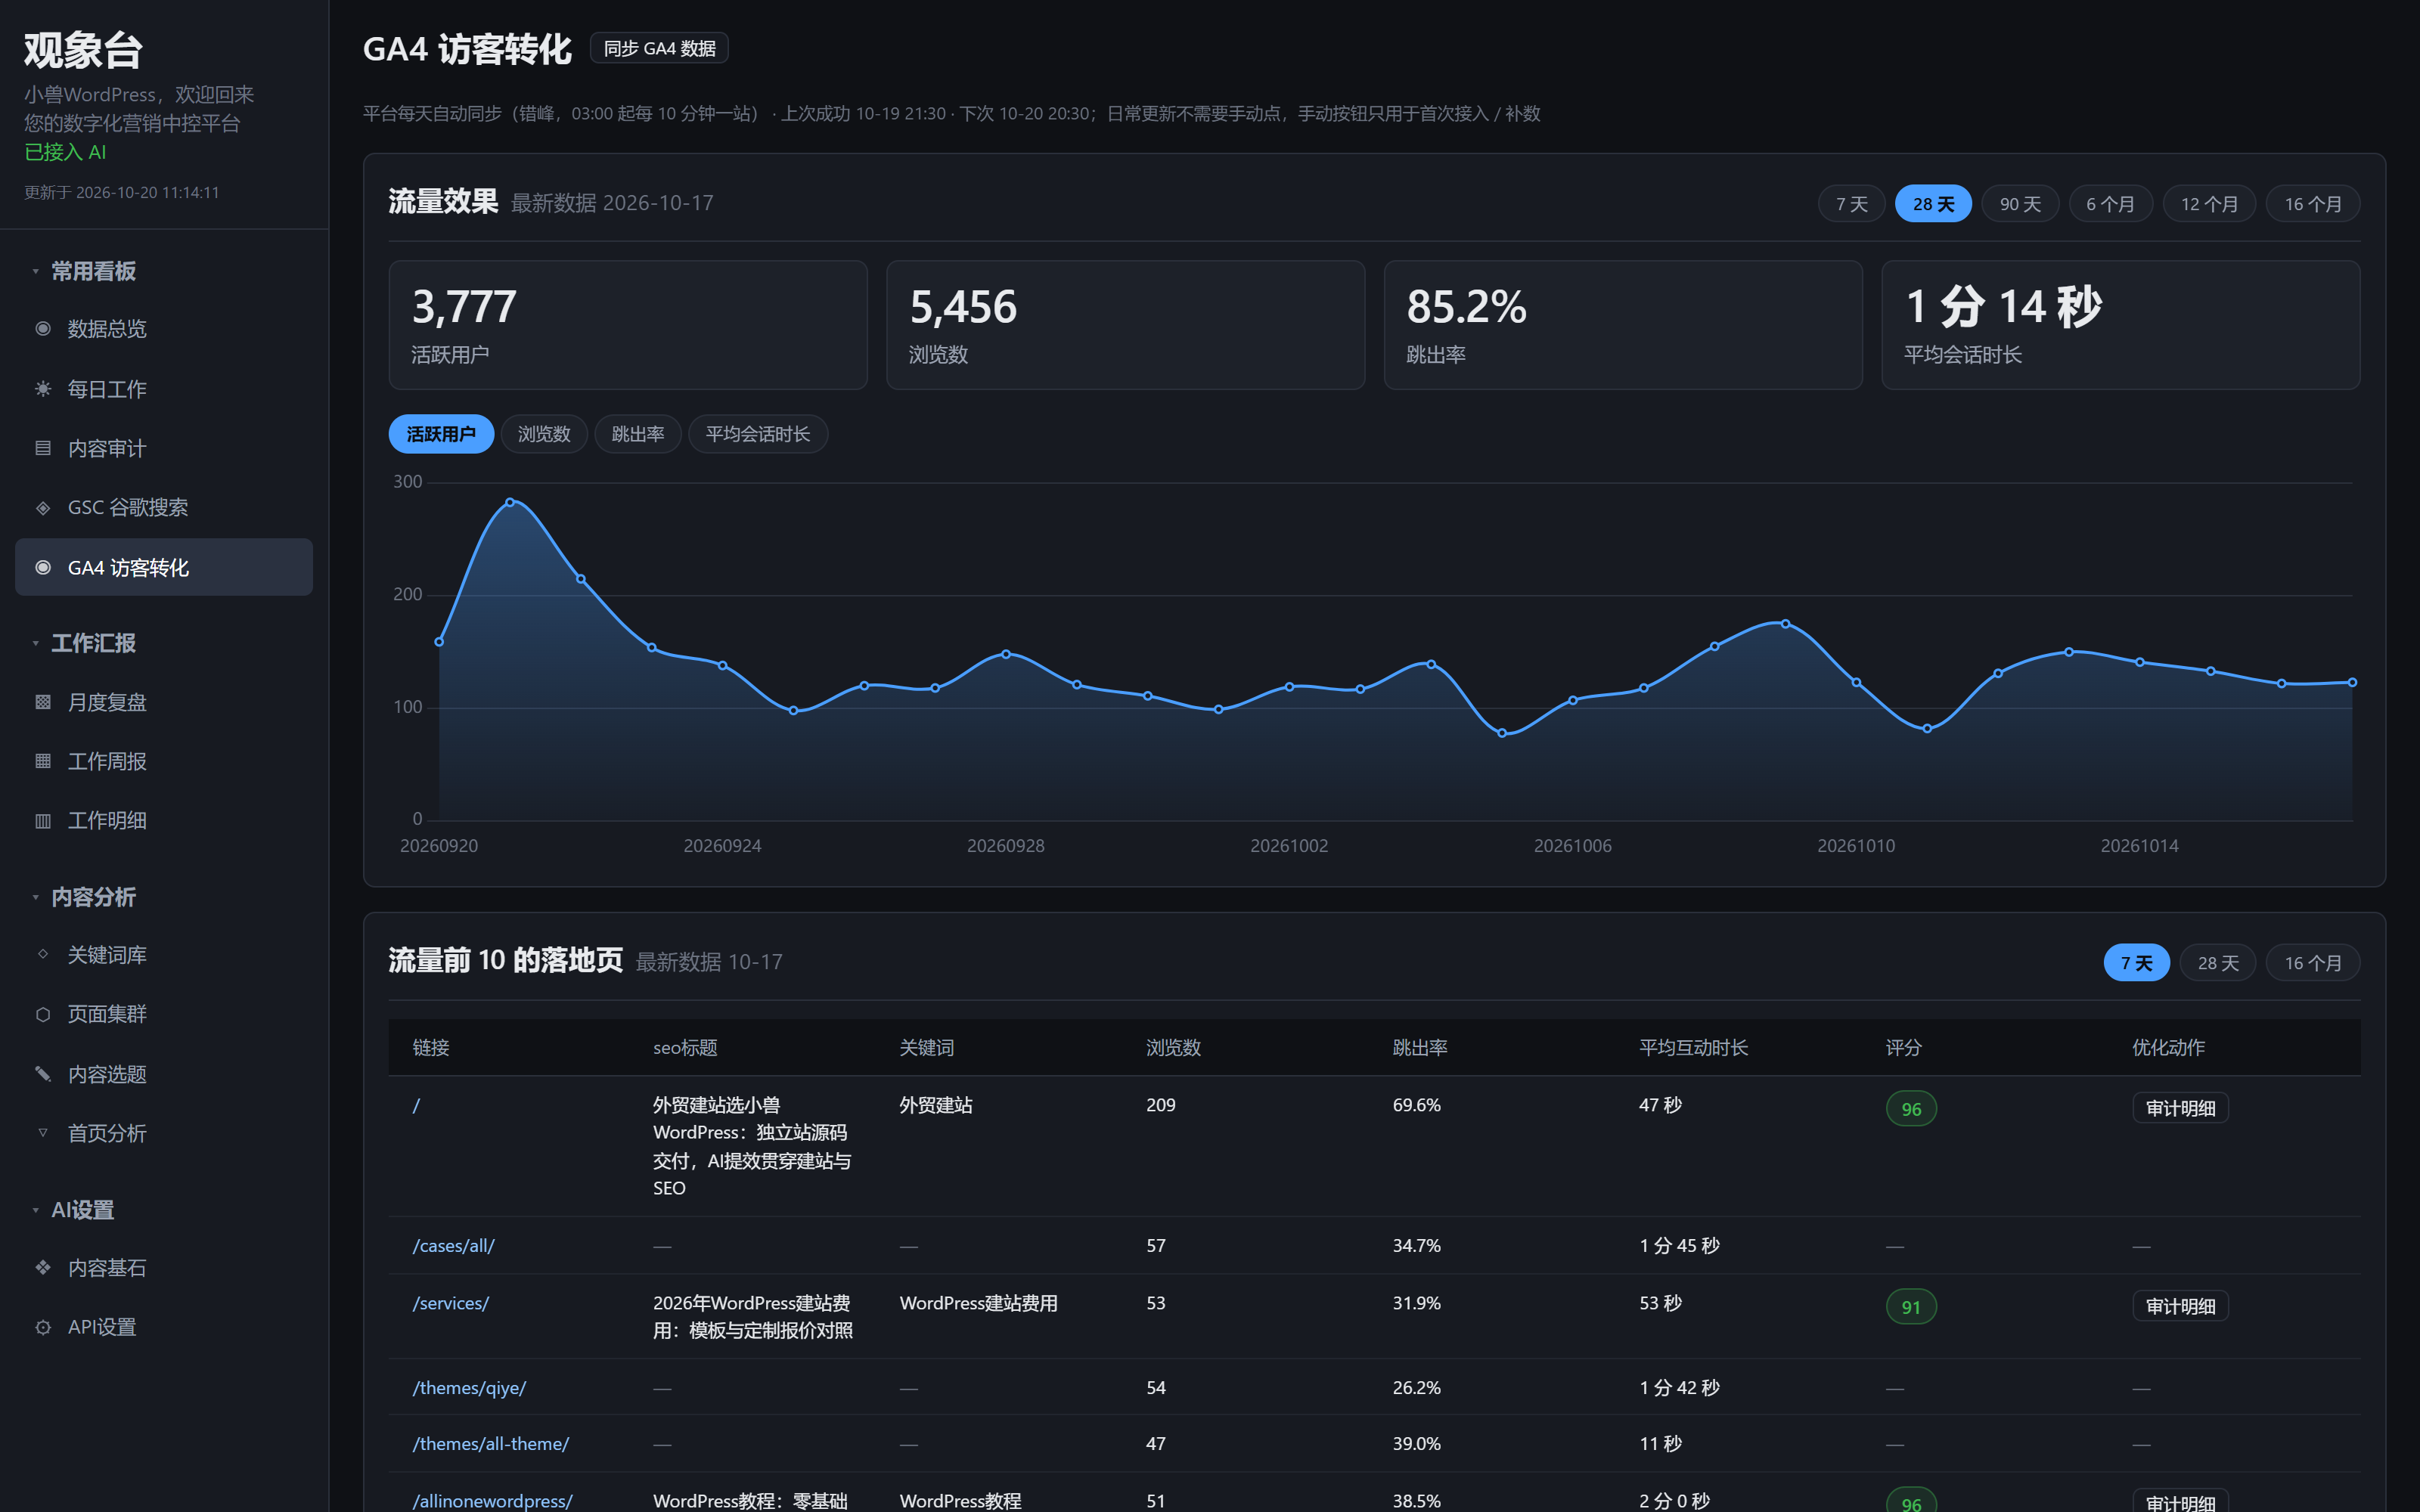Image resolution: width=2420 pixels, height=1512 pixels.
Task: Click the 关键词库 small diamond icon
Action: (x=43, y=954)
